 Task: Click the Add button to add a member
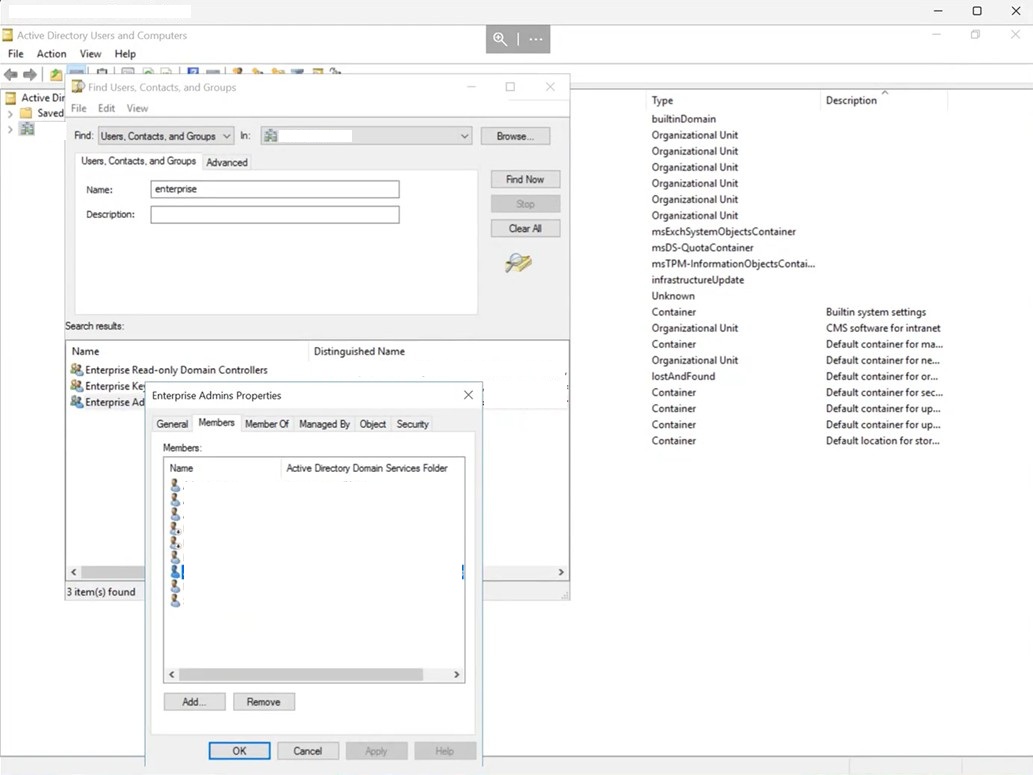click(x=193, y=701)
